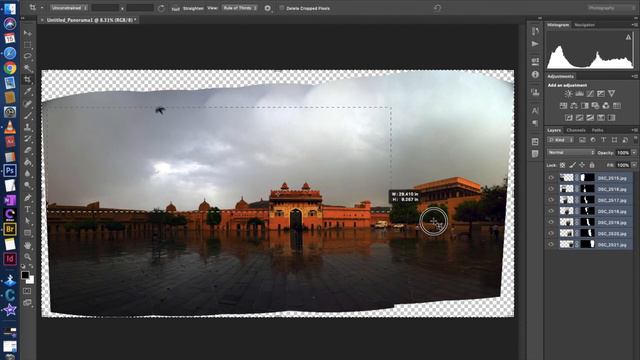Add a Vibrance adjustment
This screenshot has height=360, width=640.
(x=611, y=93)
